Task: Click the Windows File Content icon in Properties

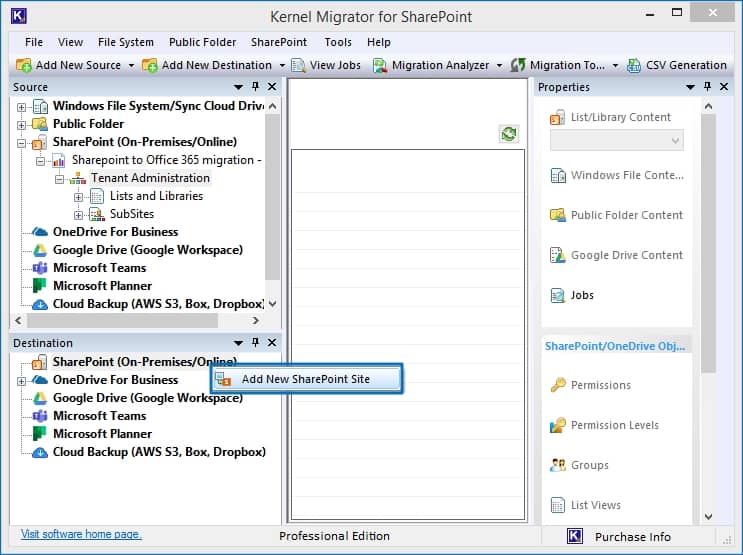Action: 558,175
